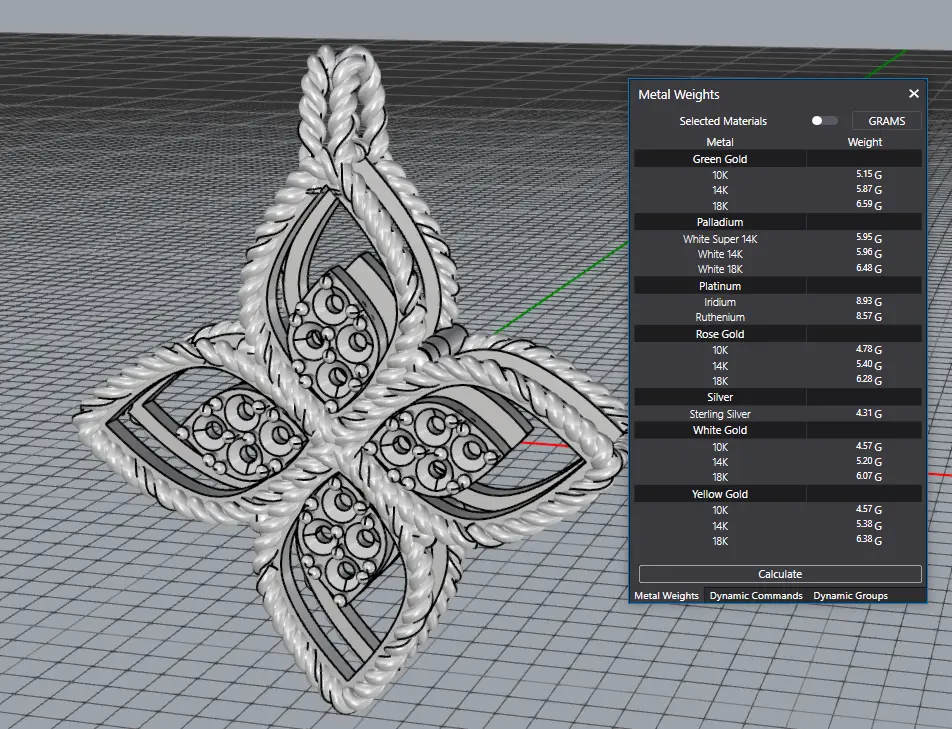Select the Metal Weights tab
The height and width of the screenshot is (729, 952).
[667, 596]
